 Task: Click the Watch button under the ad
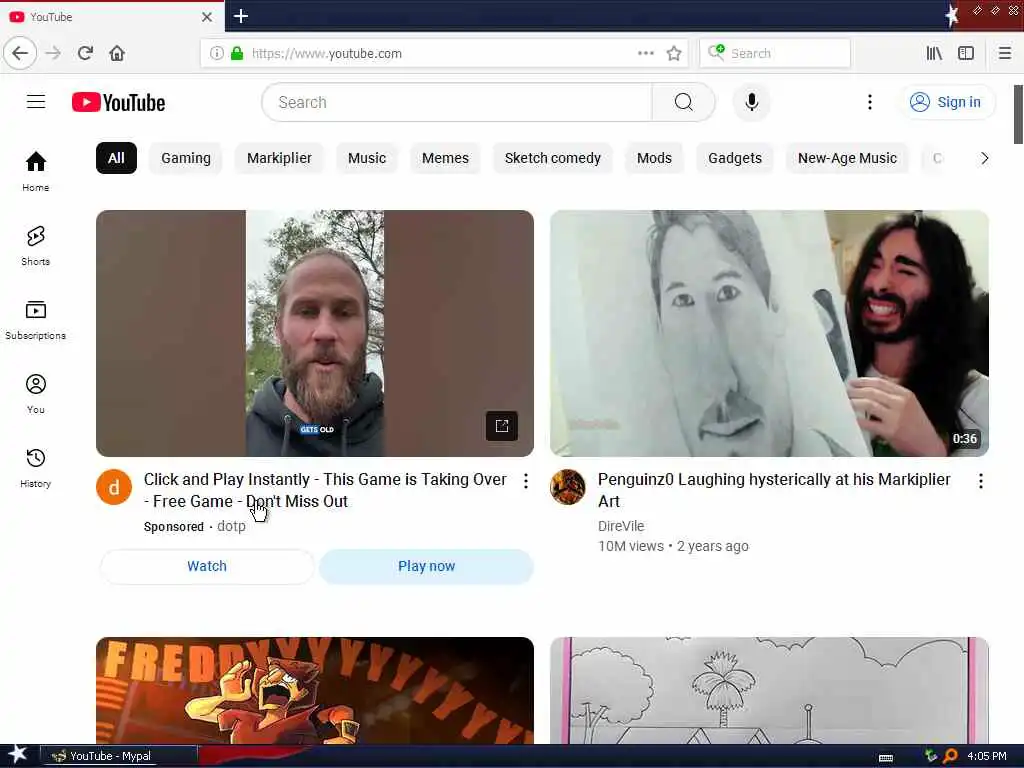(207, 566)
